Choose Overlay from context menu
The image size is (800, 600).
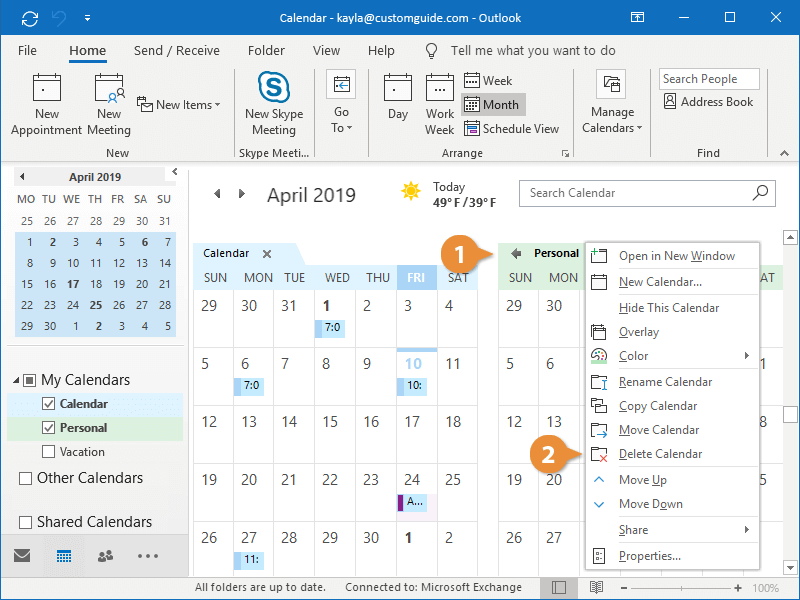tap(672, 332)
